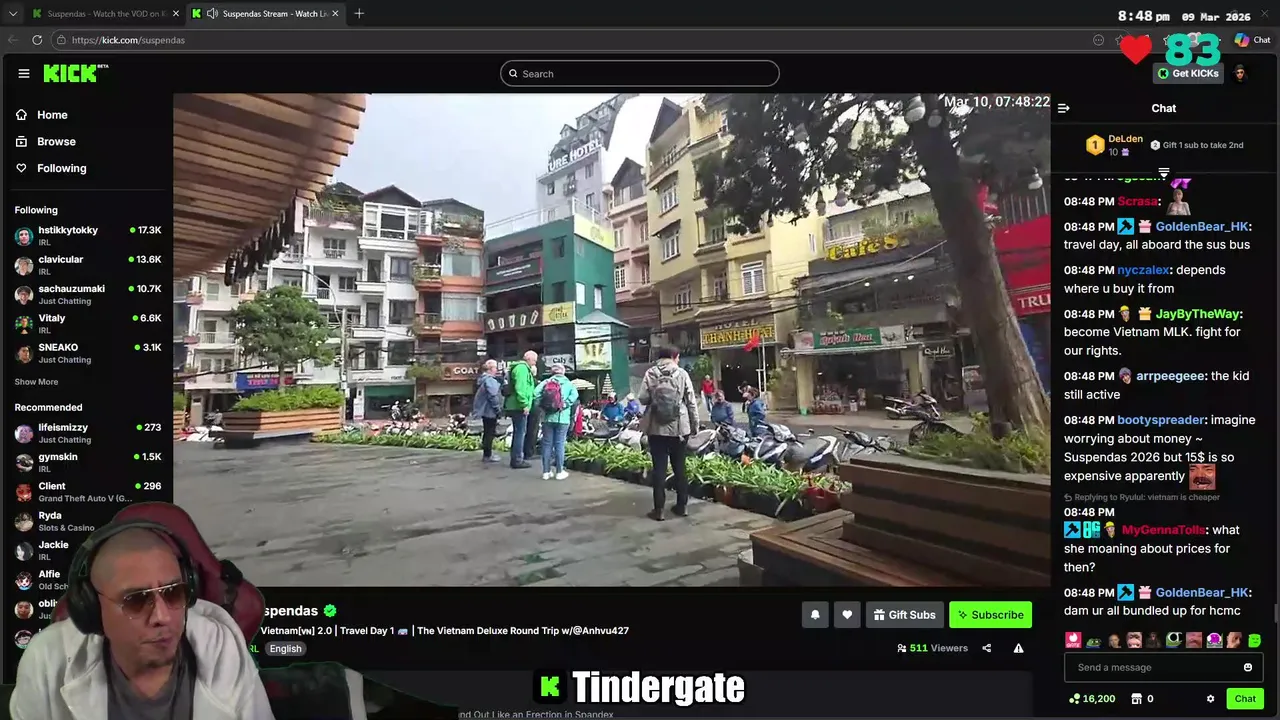The width and height of the screenshot is (1280, 720).
Task: Open gymskin recommended channel
Action: click(87, 462)
